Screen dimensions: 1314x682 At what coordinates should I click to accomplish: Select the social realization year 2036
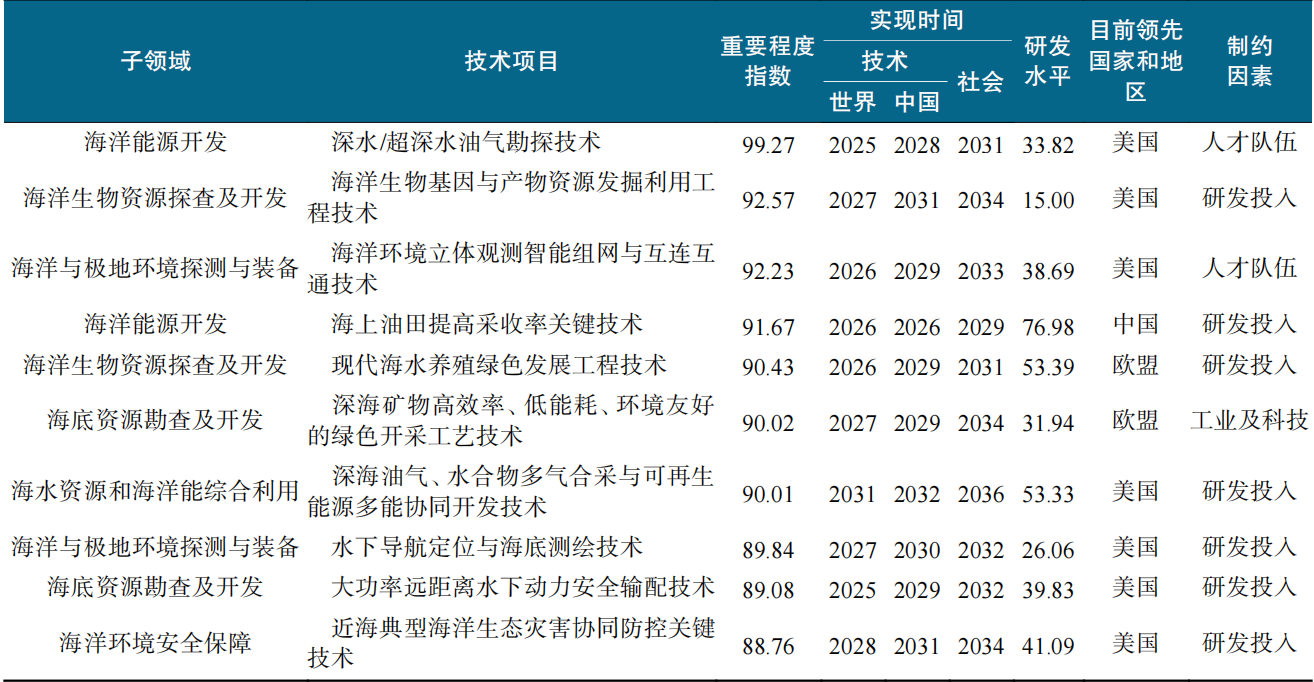pos(980,494)
